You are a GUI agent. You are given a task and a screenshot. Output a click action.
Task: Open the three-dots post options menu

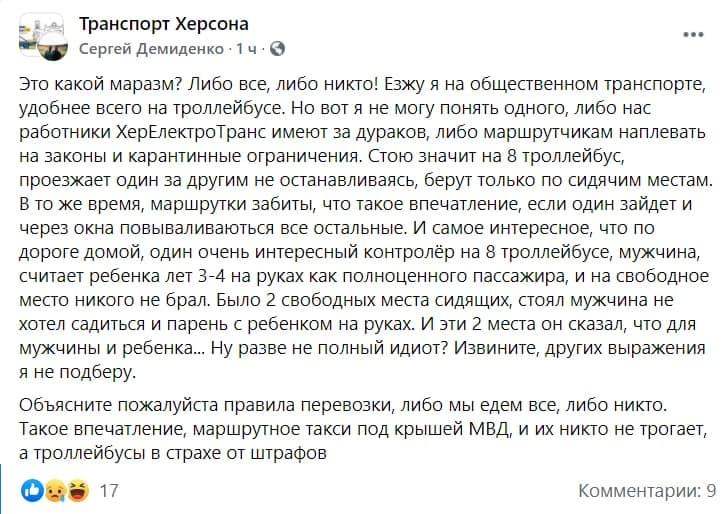[693, 34]
